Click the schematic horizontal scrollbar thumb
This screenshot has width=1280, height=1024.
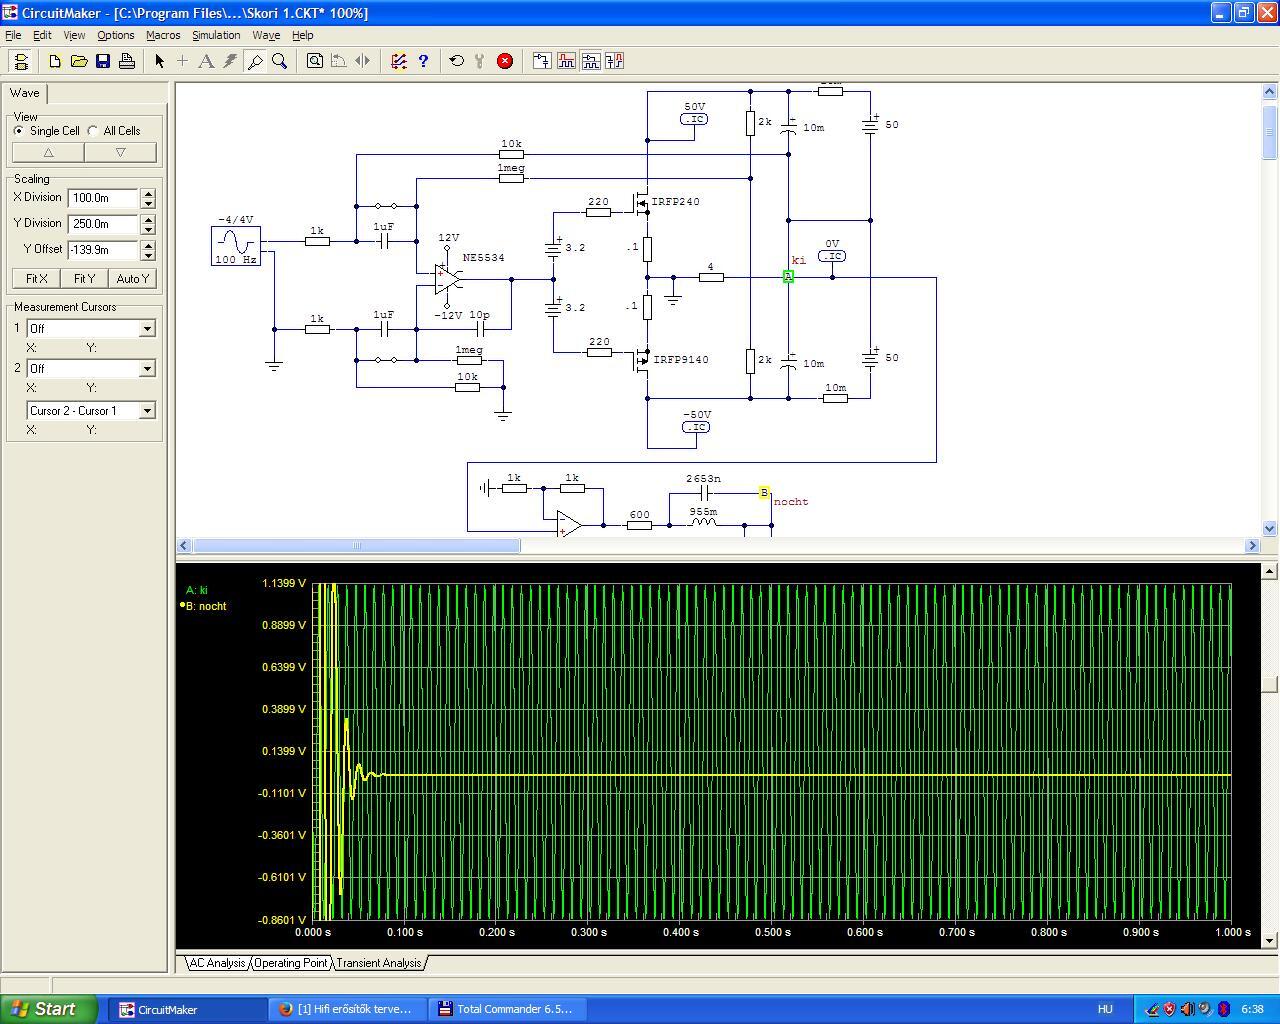tap(356, 546)
